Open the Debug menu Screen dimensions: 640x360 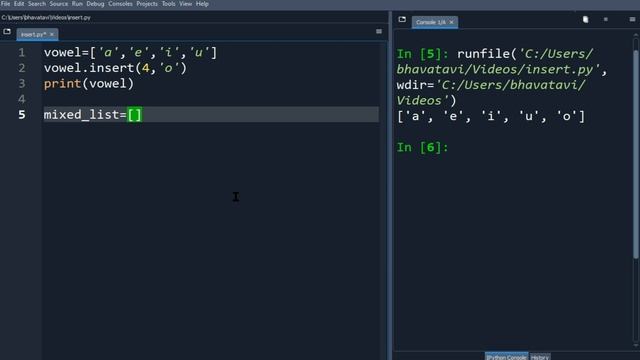pyautogui.click(x=95, y=4)
